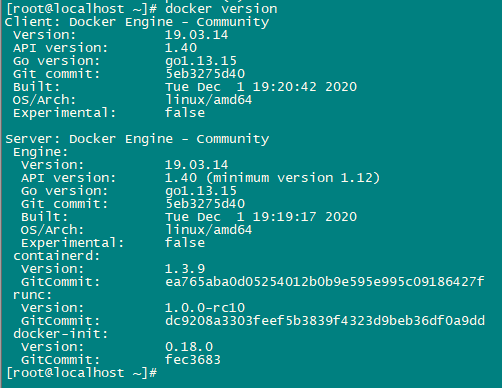Click the containerd GitCommit hash starting ea765
This screenshot has height=388, width=502.
(325, 282)
